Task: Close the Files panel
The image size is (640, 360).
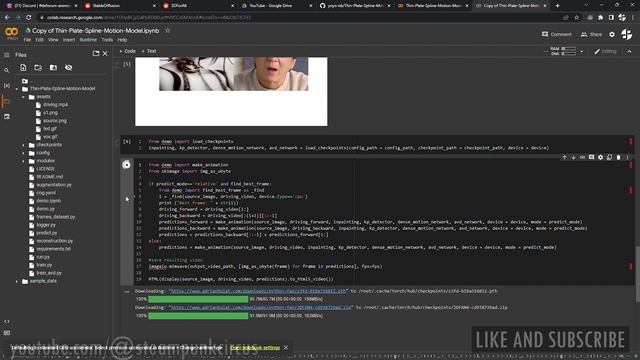Action: [105, 53]
